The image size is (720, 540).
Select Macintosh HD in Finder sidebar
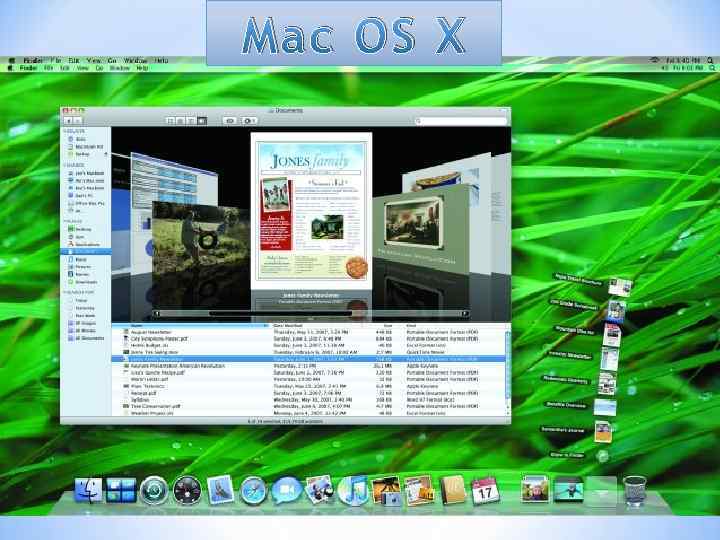[x=85, y=146]
